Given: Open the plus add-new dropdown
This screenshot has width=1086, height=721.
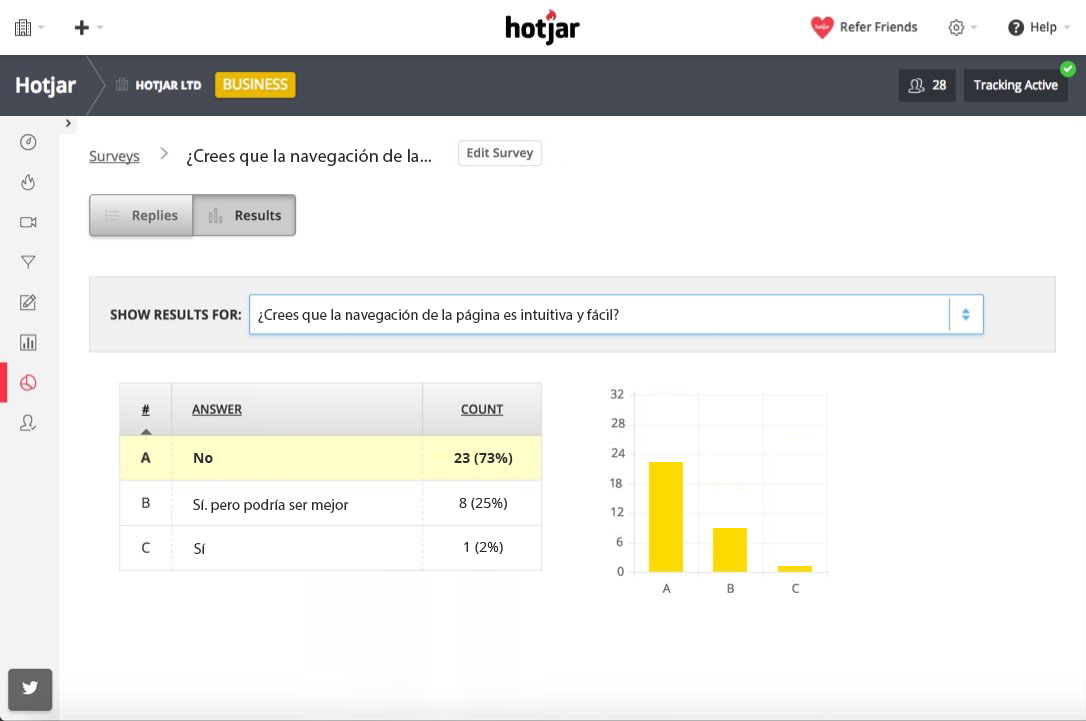Looking at the screenshot, I should tap(88, 28).
